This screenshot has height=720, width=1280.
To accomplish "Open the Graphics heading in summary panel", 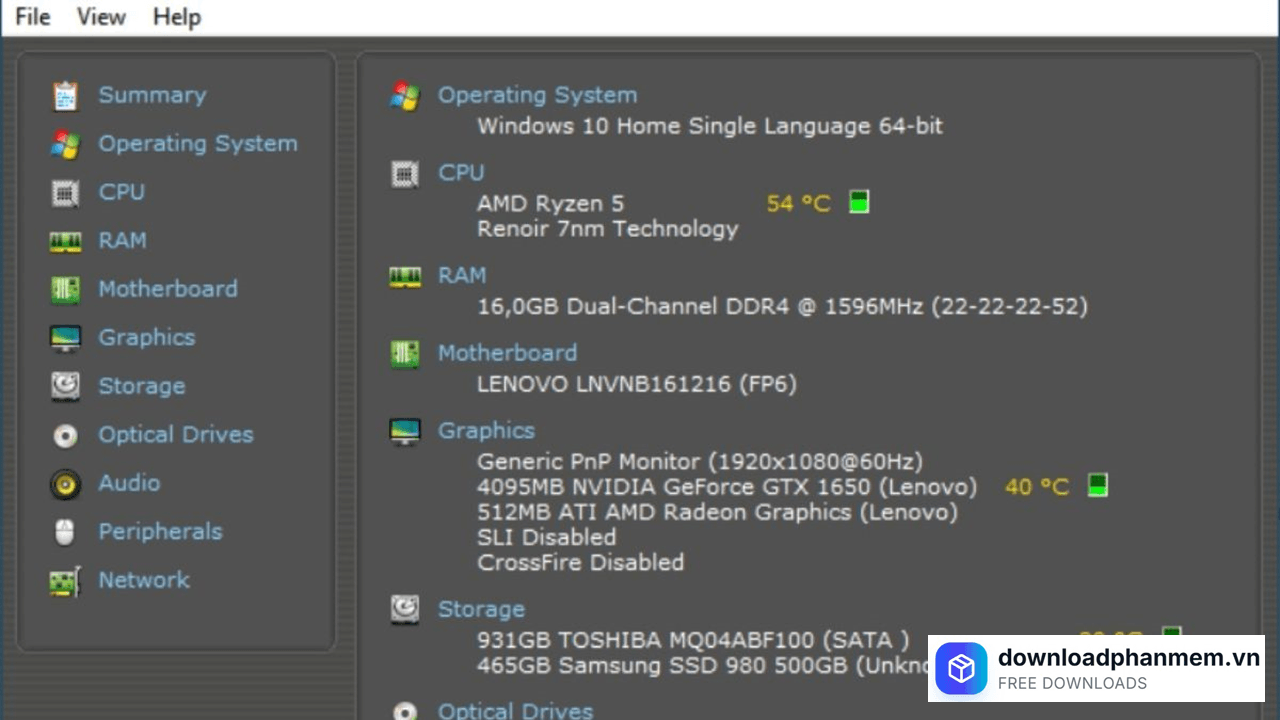I will point(486,431).
